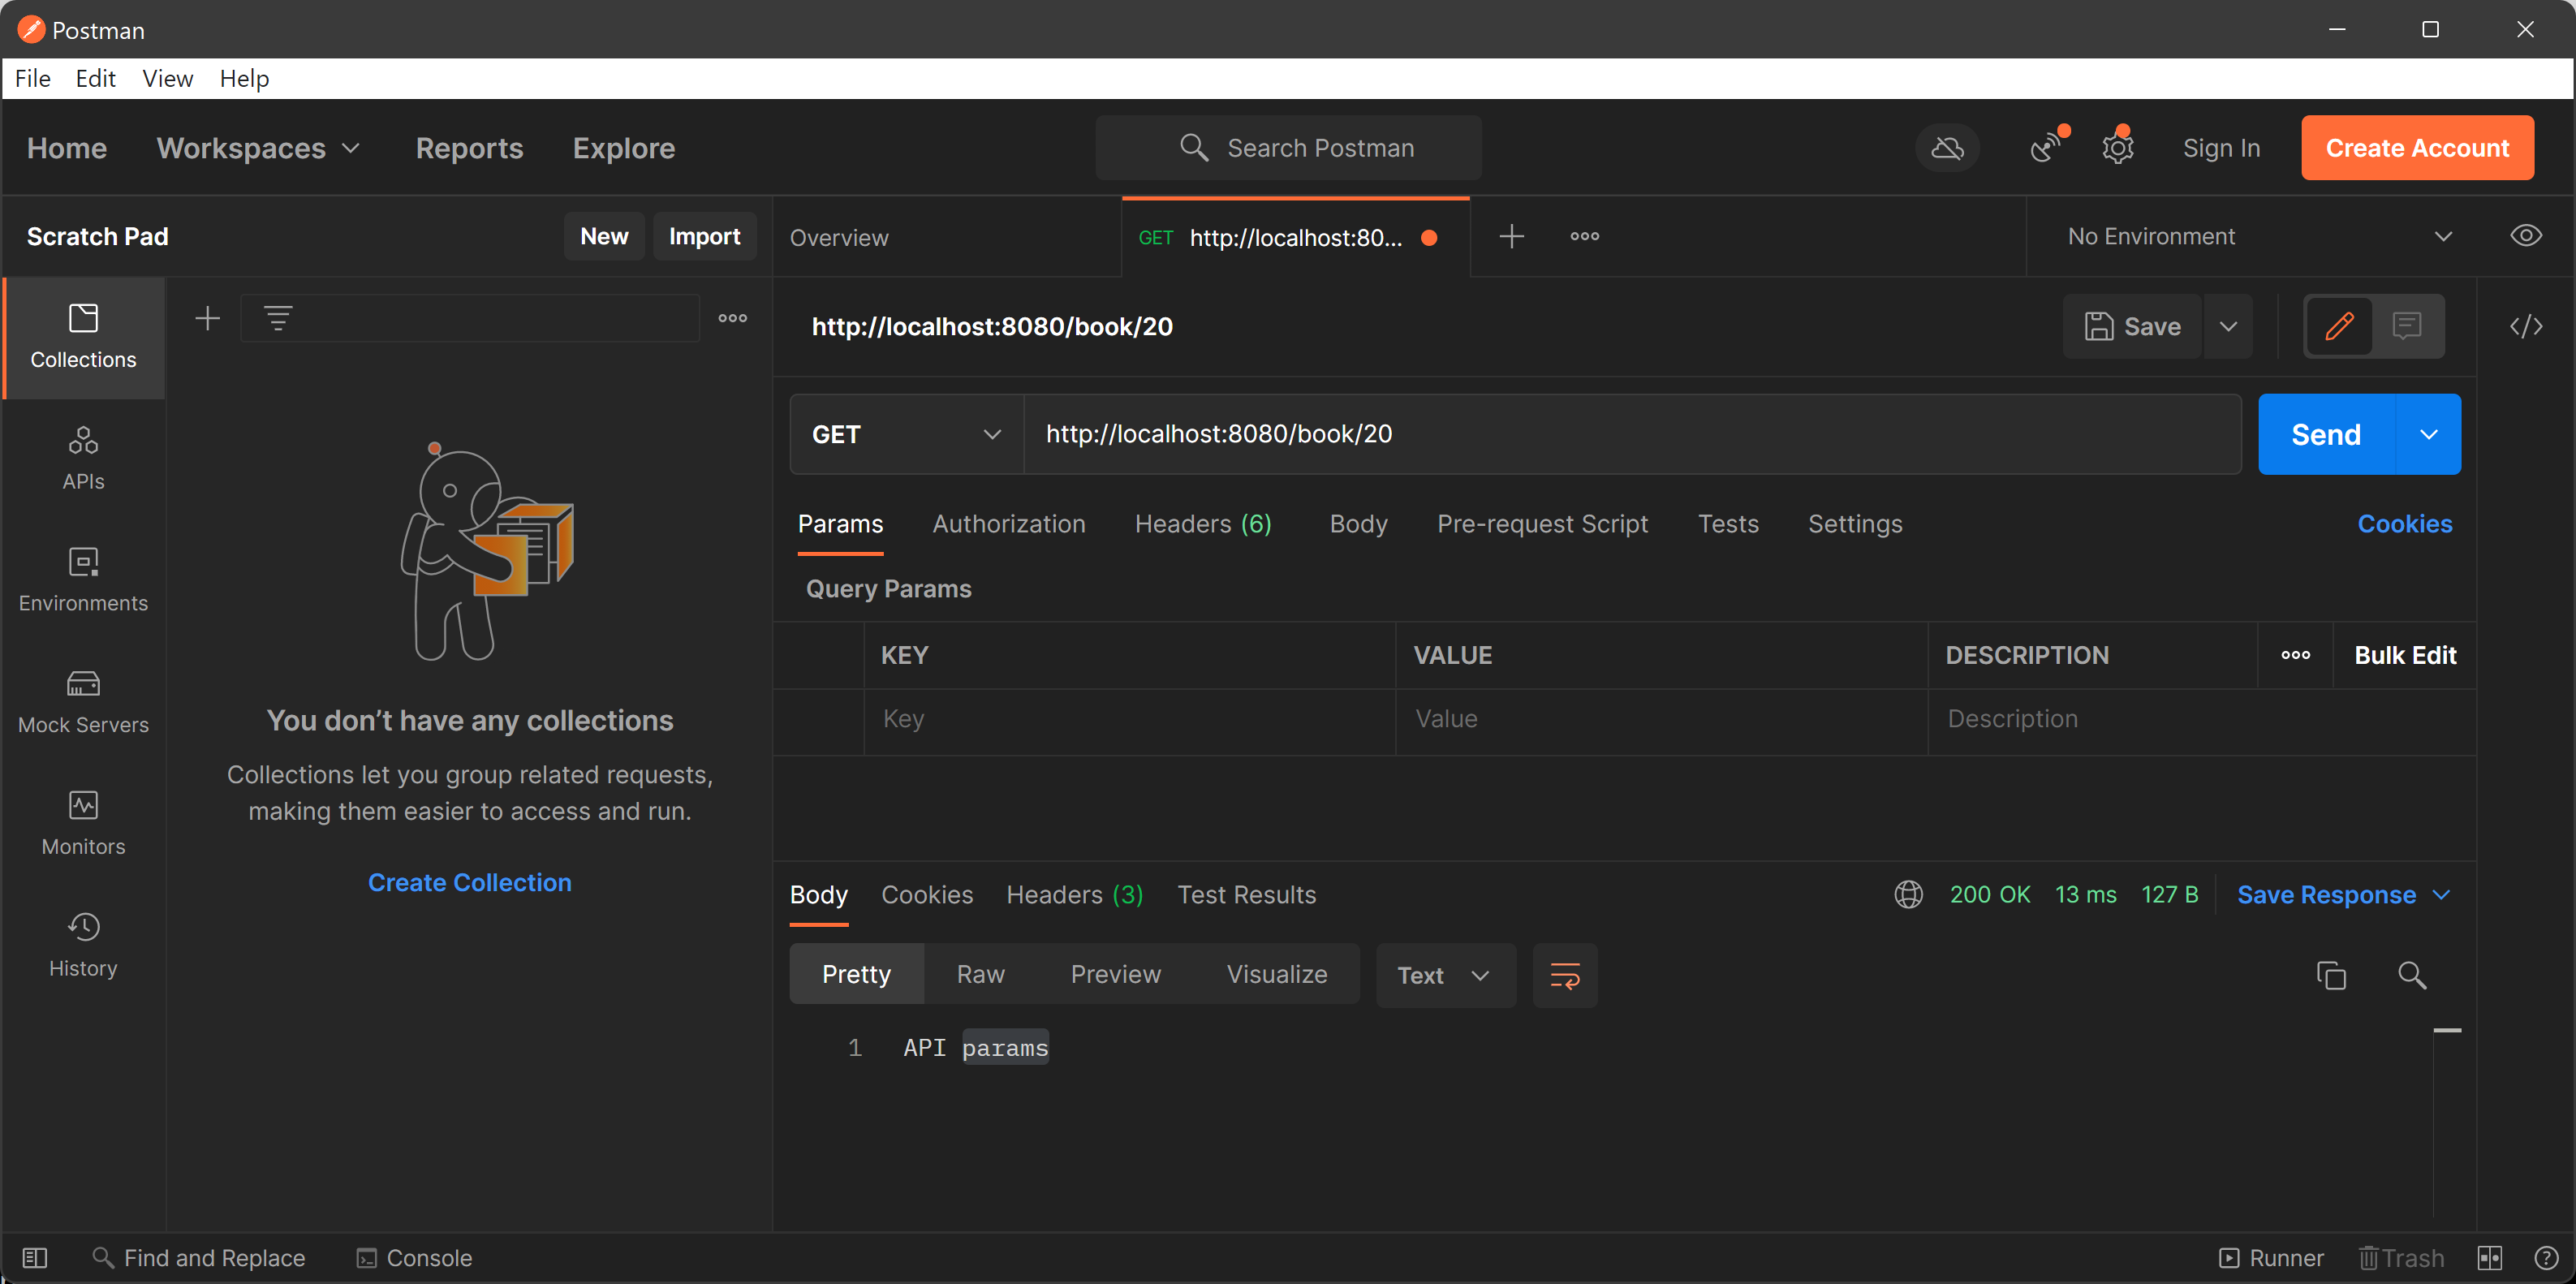
Task: Click the Create Collection link
Action: (x=469, y=882)
